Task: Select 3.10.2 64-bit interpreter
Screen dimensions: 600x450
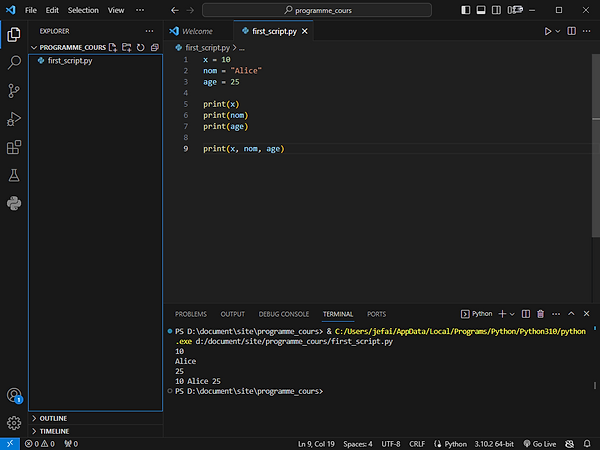Action: [x=494, y=444]
